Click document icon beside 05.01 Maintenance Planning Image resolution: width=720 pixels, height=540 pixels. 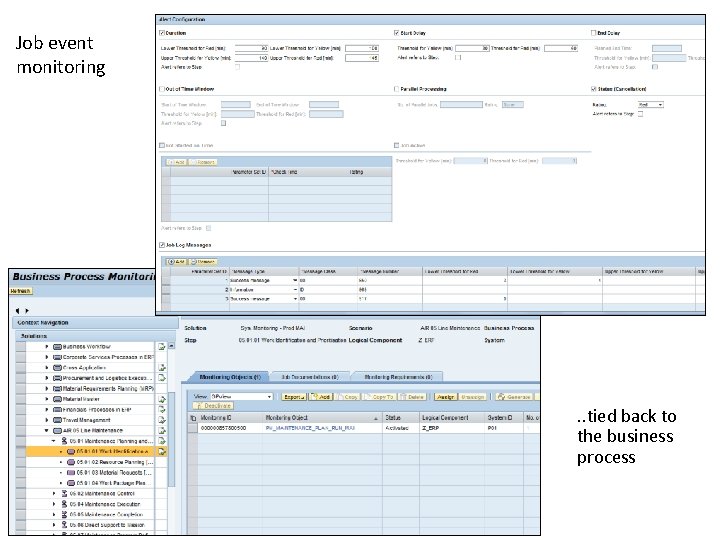pos(162,441)
